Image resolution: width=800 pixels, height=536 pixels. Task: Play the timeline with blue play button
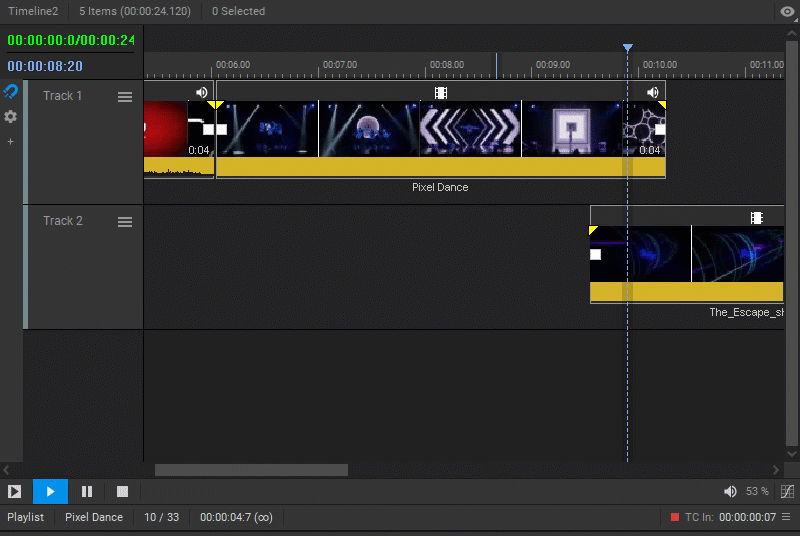tap(50, 492)
